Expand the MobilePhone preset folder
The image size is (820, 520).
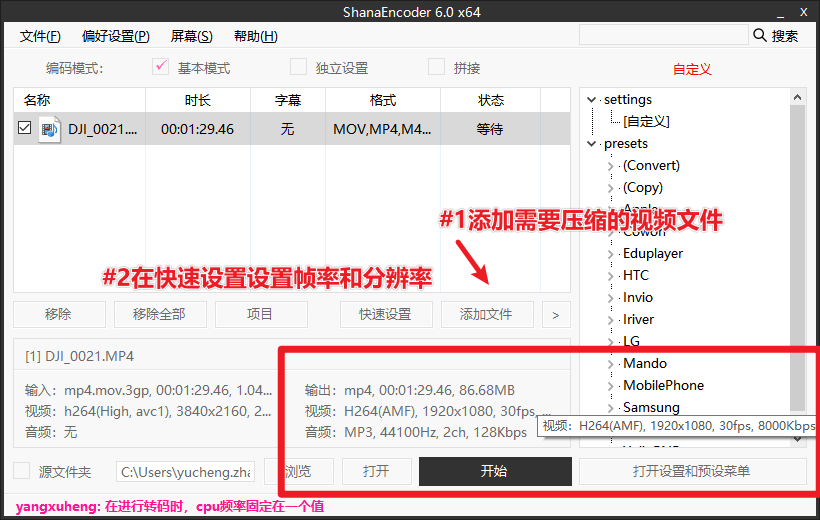610,386
